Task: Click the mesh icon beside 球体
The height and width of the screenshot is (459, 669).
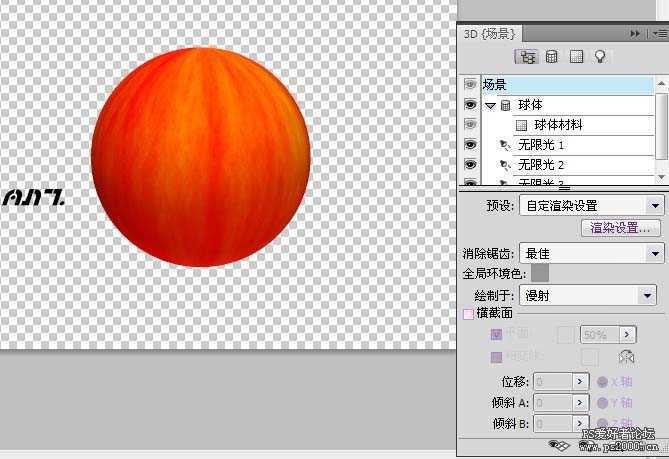Action: 505,105
